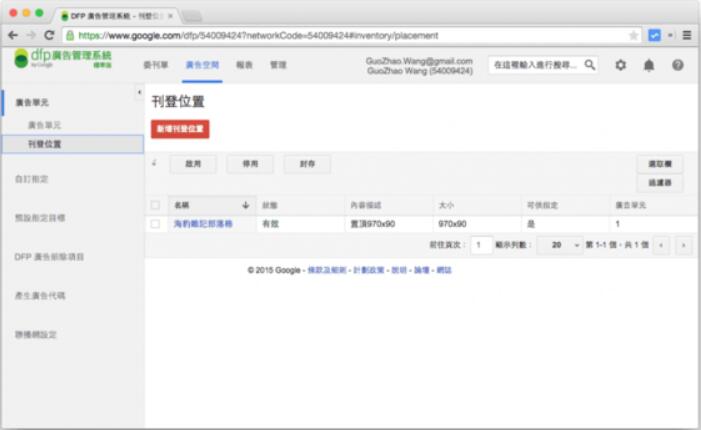Open the Chrome hamburger menu

(686, 35)
